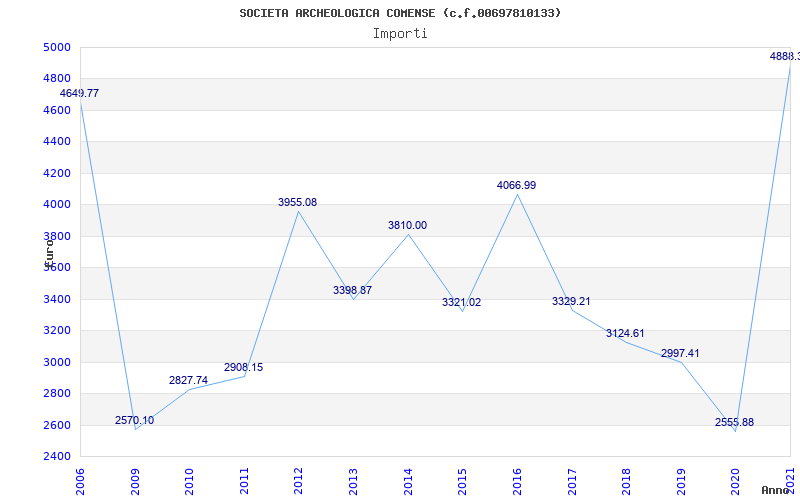Screen dimensions: 800x500
Task: Select data label 2827.74
Action: pyautogui.click(x=188, y=380)
